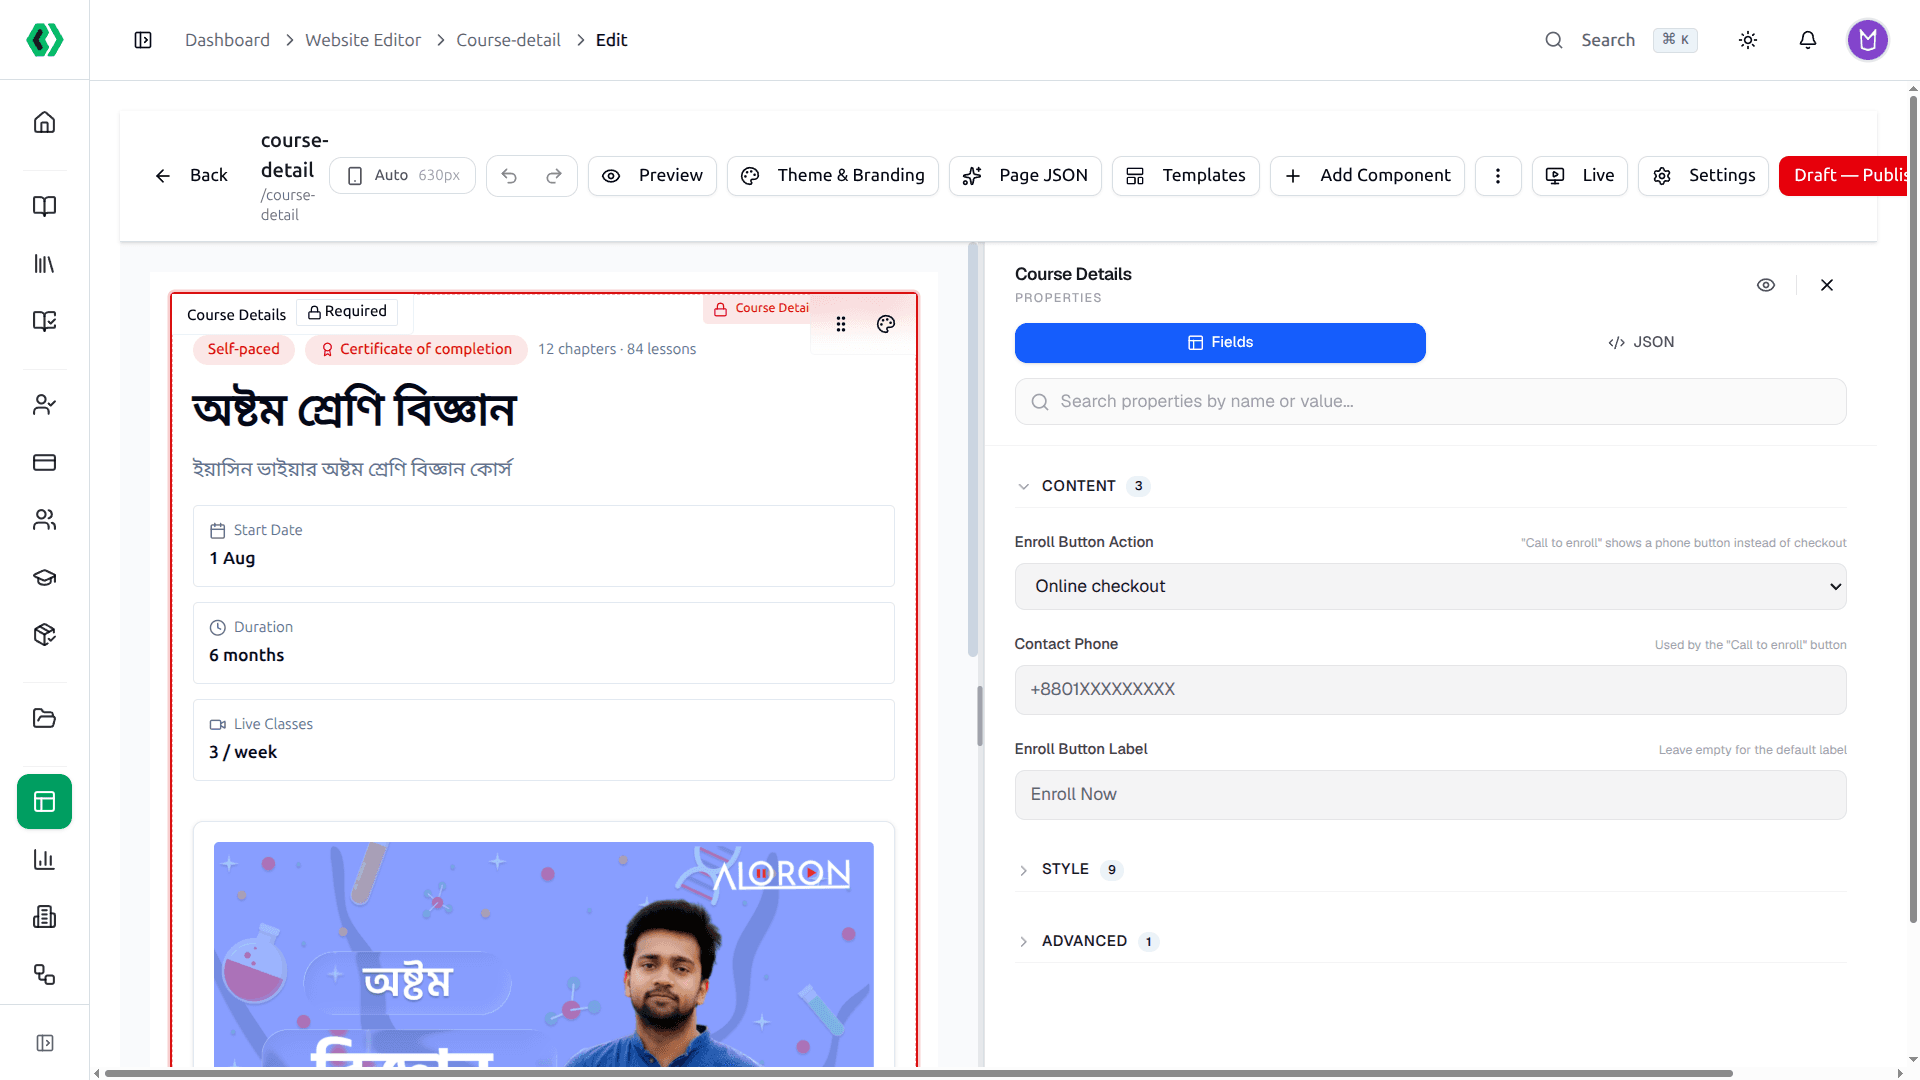The height and width of the screenshot is (1080, 1920).
Task: Click the Enroll Button Label input
Action: (x=1430, y=795)
